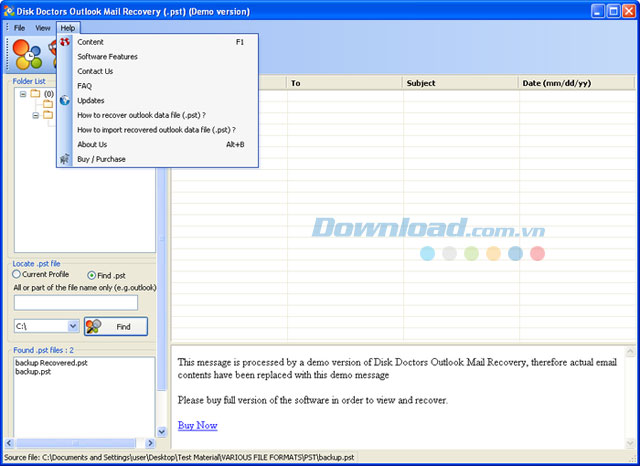Image resolution: width=640 pixels, height=466 pixels.
Task: Open the View menu
Action: coord(43,28)
